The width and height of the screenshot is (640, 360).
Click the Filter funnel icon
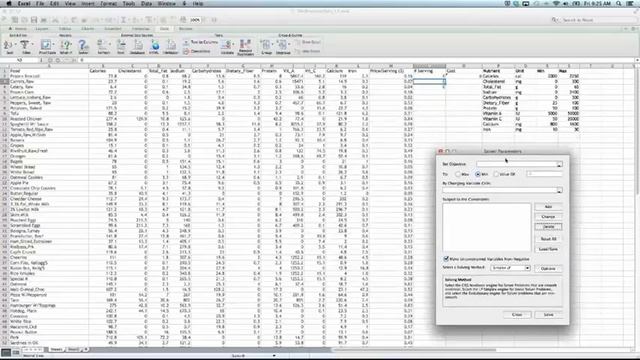(24, 45)
